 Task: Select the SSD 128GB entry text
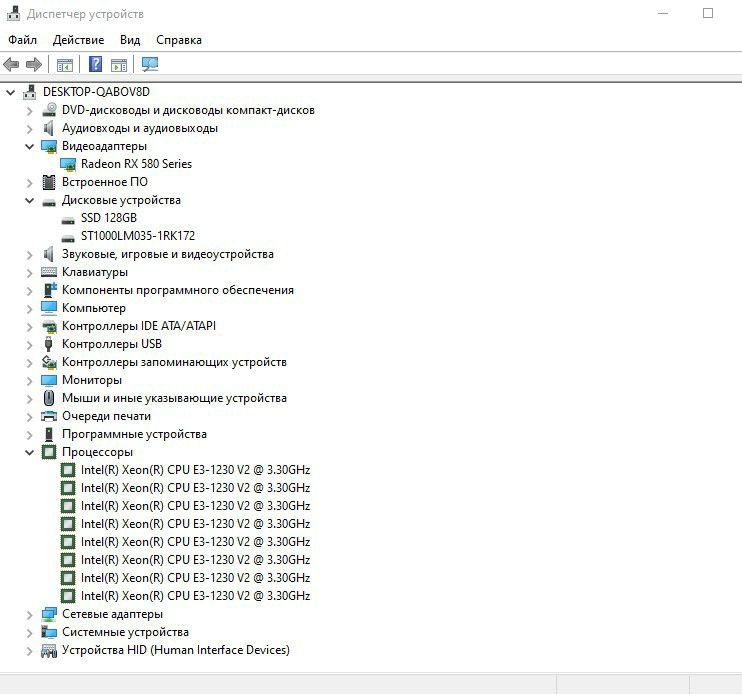point(108,218)
